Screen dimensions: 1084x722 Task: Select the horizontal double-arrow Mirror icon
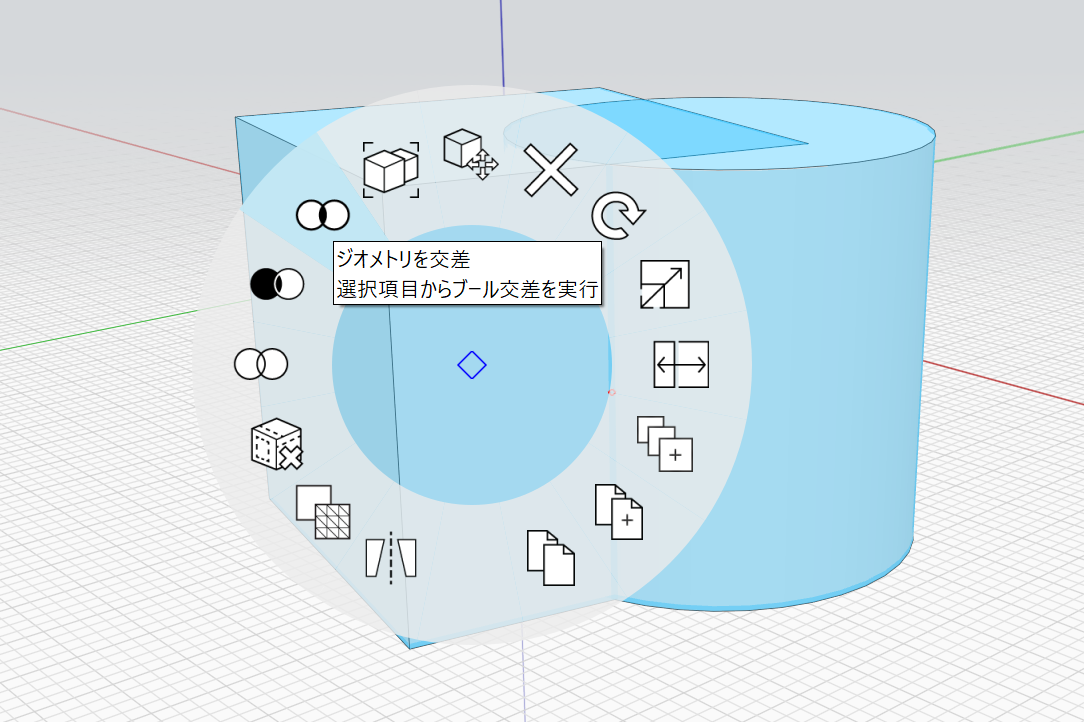pyautogui.click(x=681, y=364)
